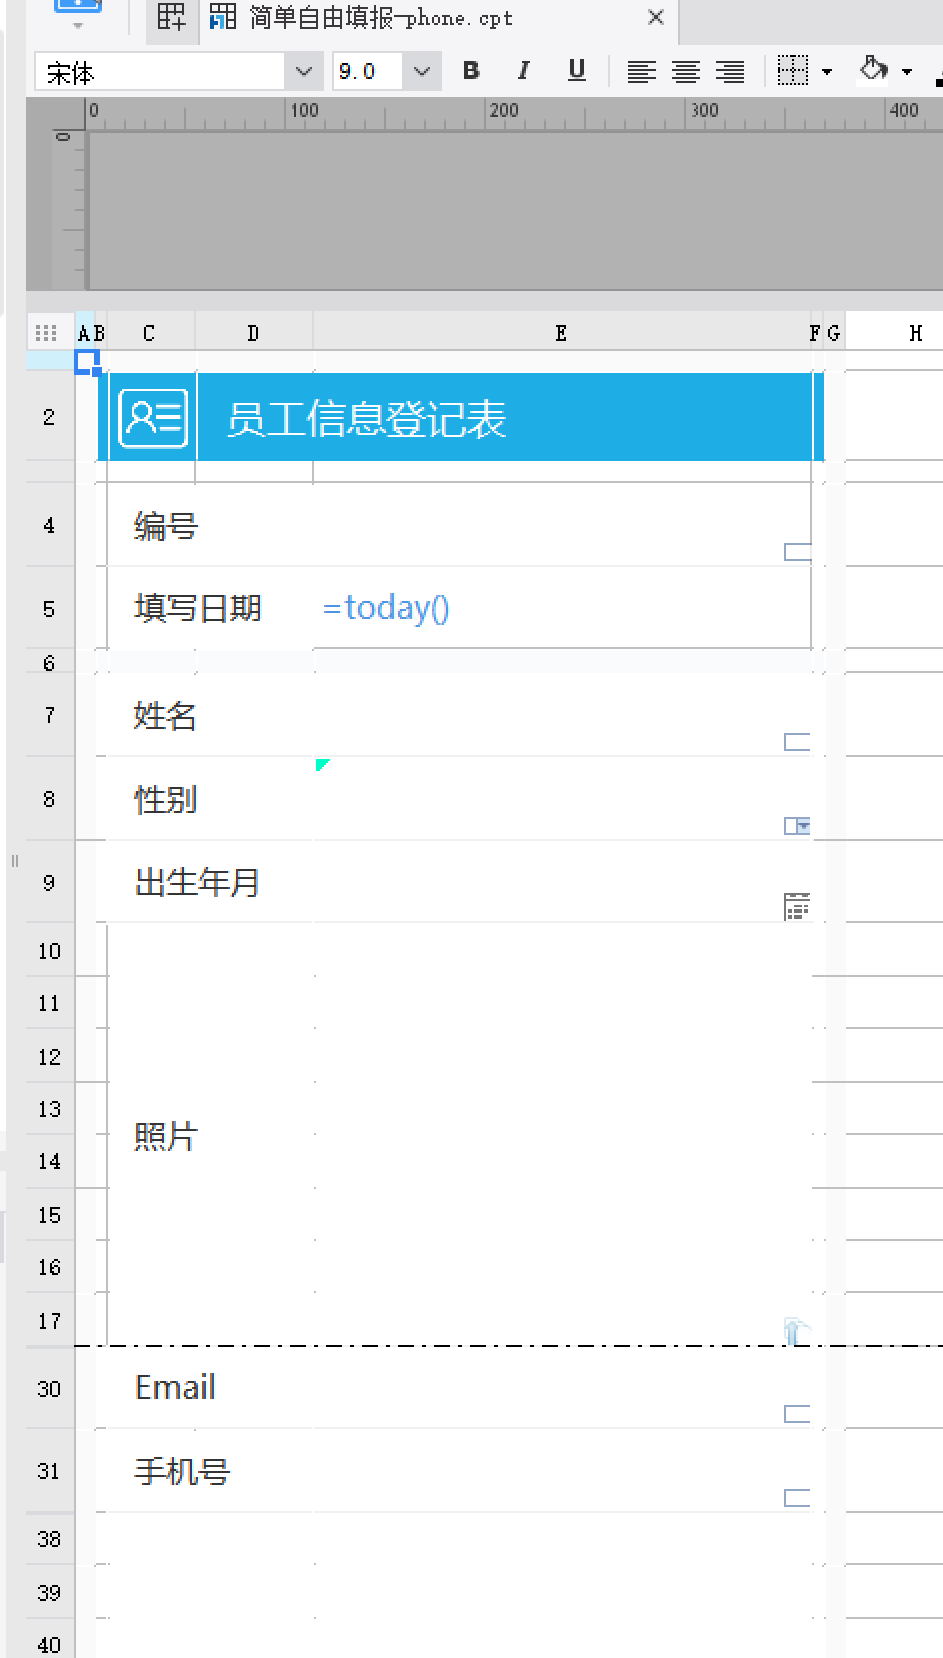The width and height of the screenshot is (943, 1658).
Task: Select row 14 header
Action: (x=49, y=1161)
